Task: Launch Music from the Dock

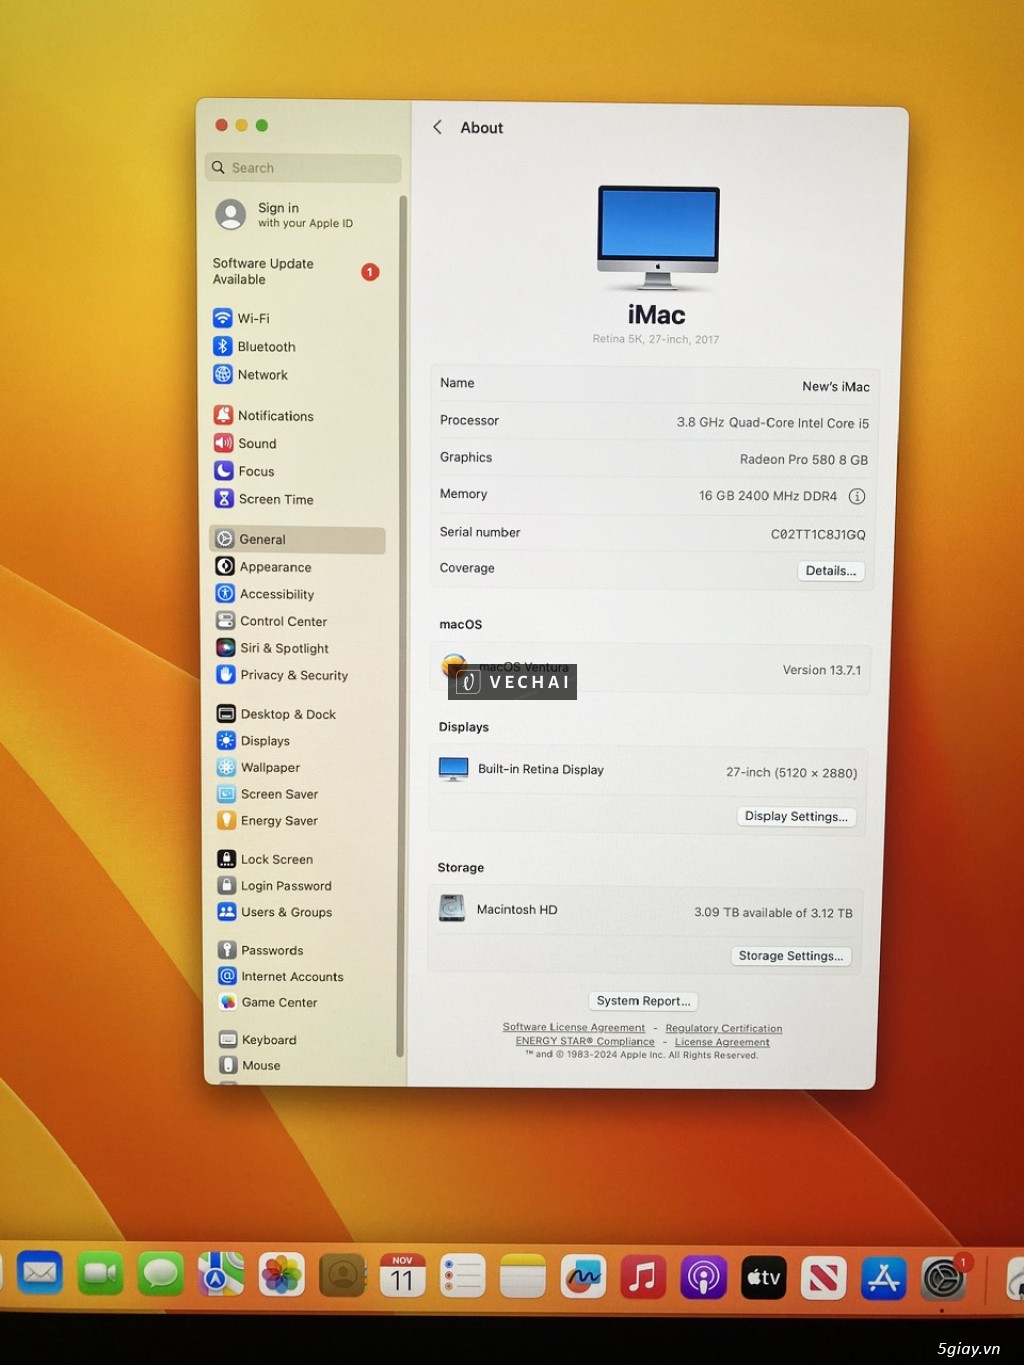Action: 643,1278
